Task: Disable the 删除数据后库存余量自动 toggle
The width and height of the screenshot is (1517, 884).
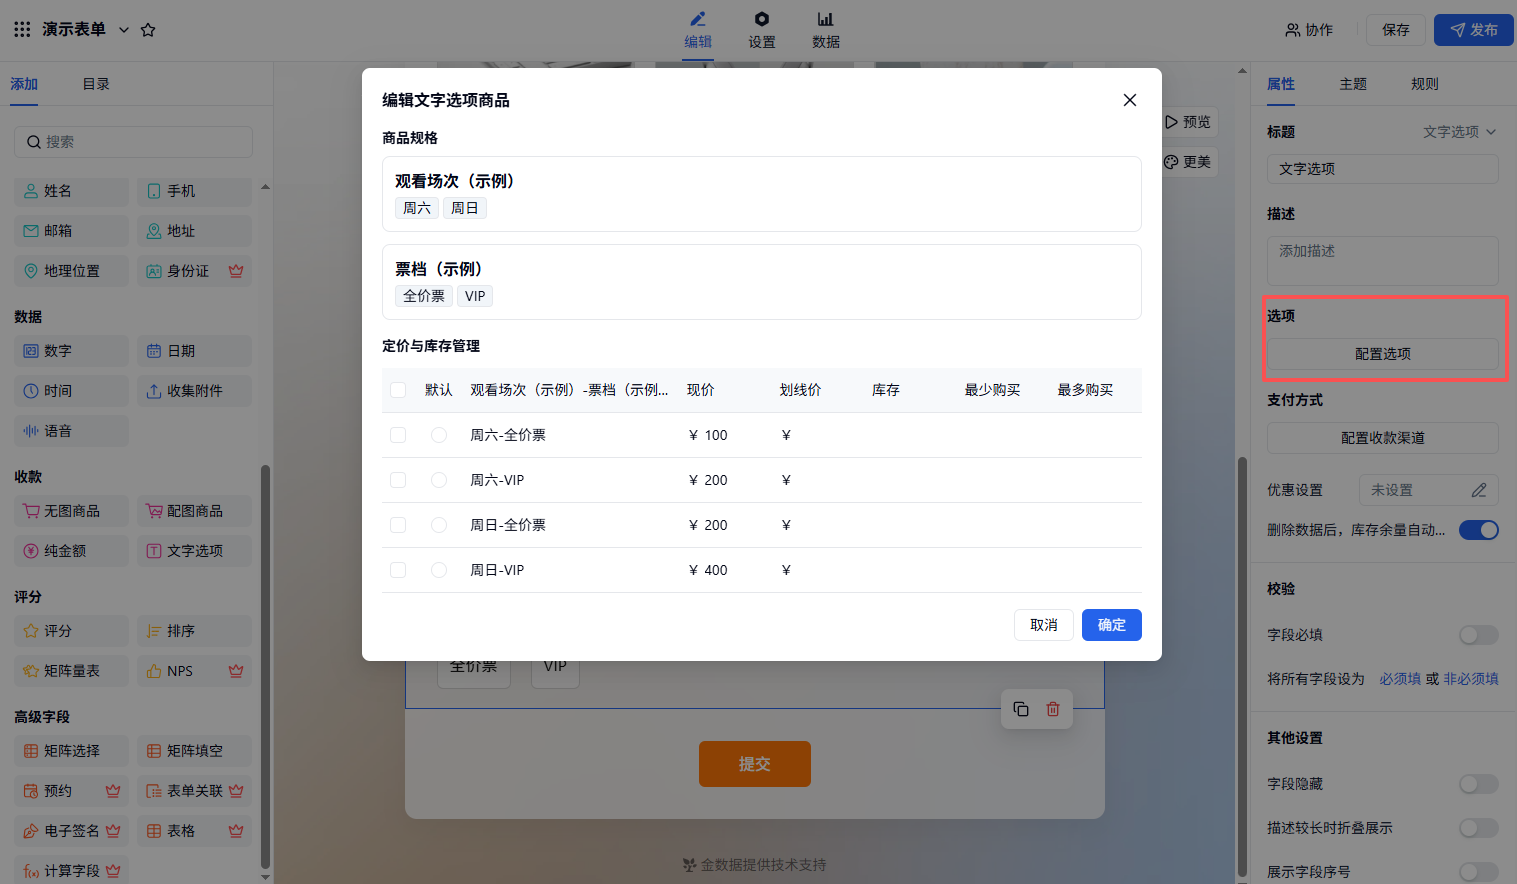Action: [x=1478, y=530]
